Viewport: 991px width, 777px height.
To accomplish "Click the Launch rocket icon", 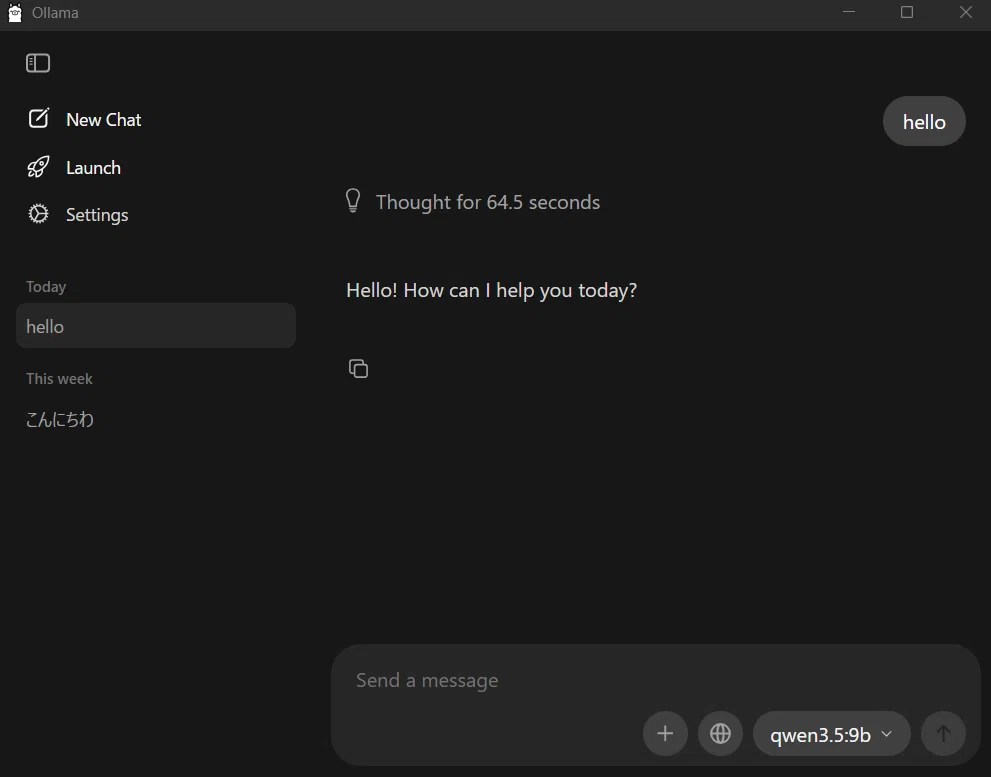I will click(39, 167).
